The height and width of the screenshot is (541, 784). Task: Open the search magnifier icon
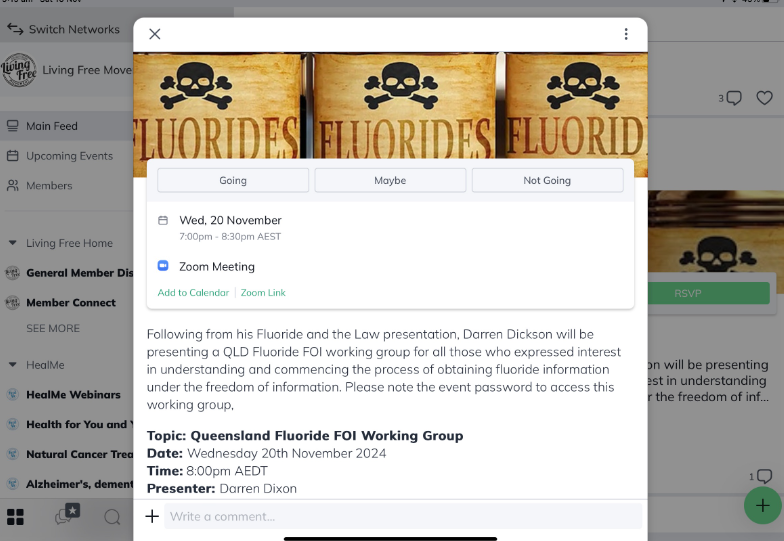tap(112, 516)
